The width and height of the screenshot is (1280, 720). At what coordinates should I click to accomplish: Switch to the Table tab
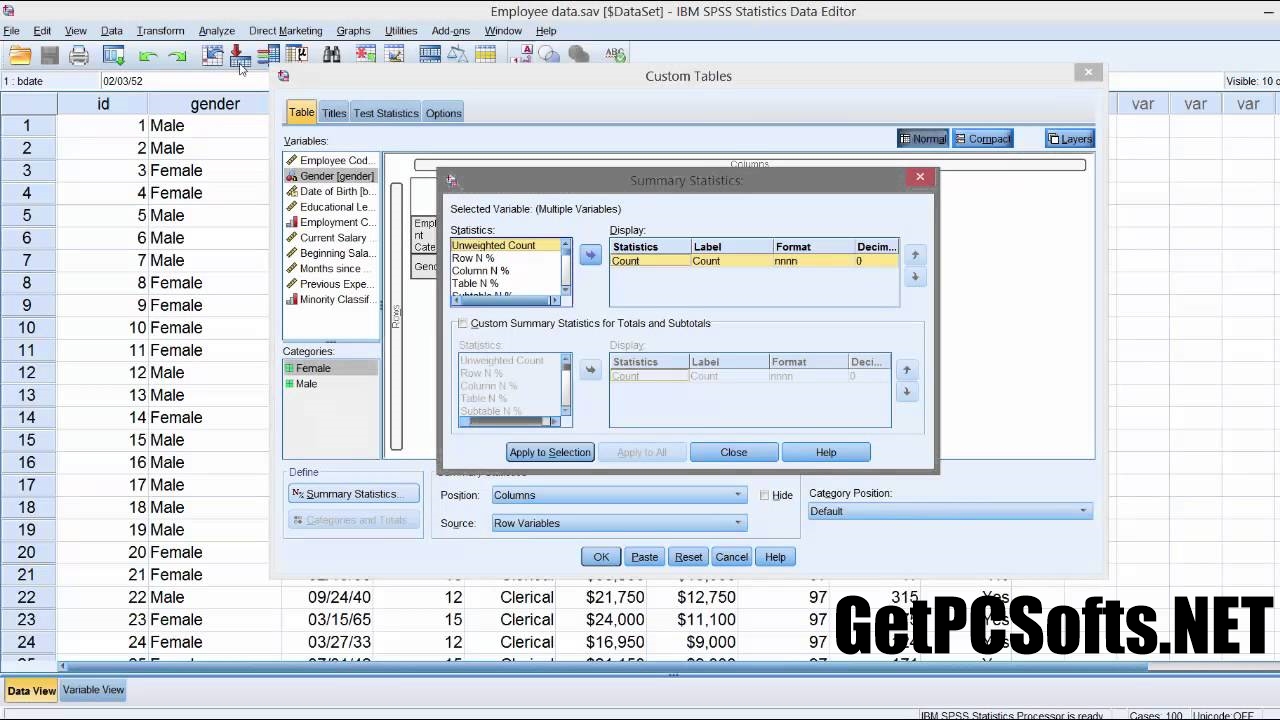click(301, 113)
